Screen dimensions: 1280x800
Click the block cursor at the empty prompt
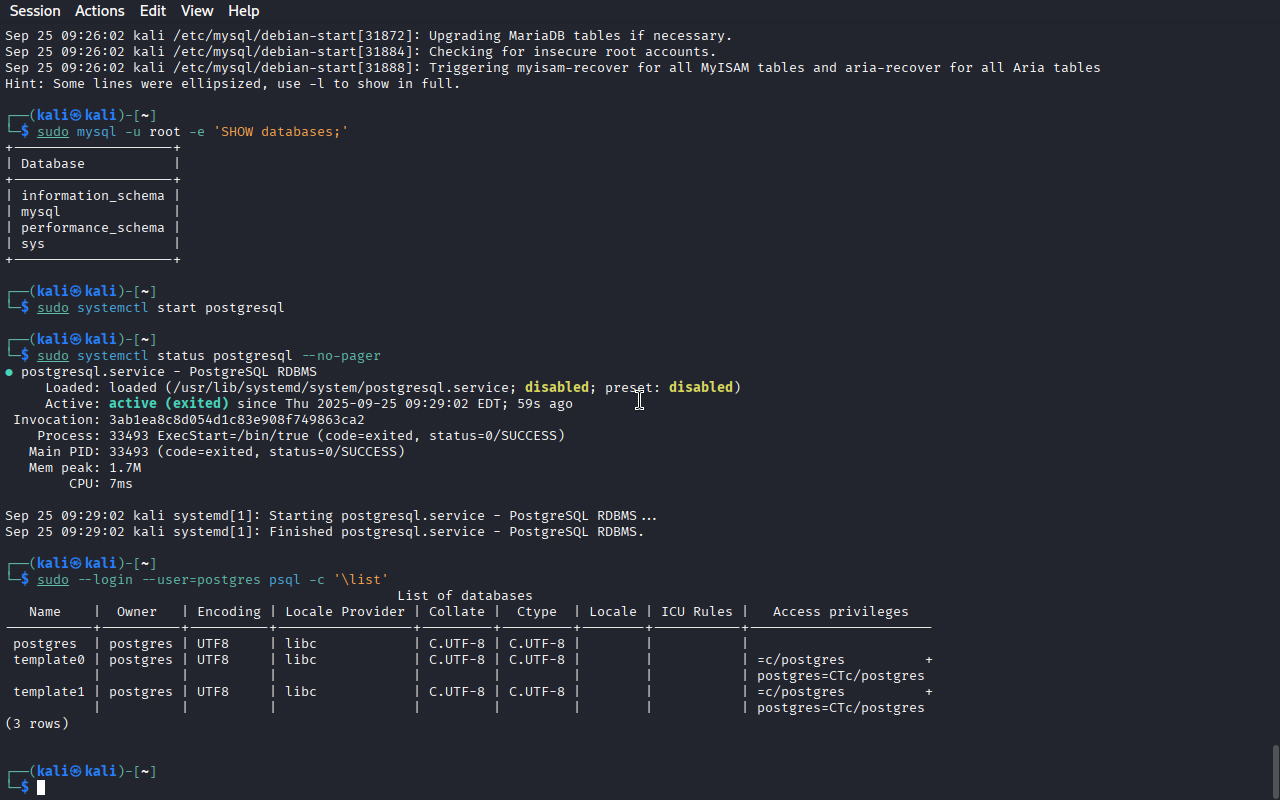[41, 788]
